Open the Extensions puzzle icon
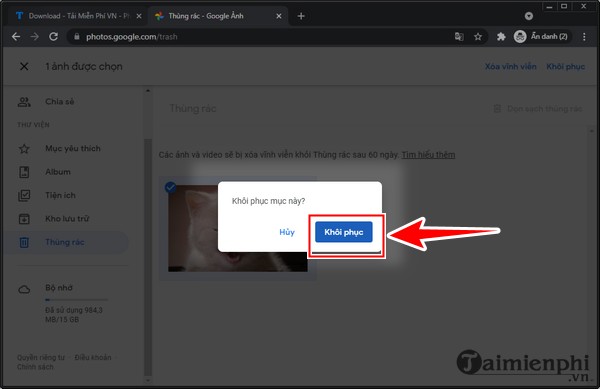Viewport: 600px width, 389px height. pyautogui.click(x=501, y=37)
